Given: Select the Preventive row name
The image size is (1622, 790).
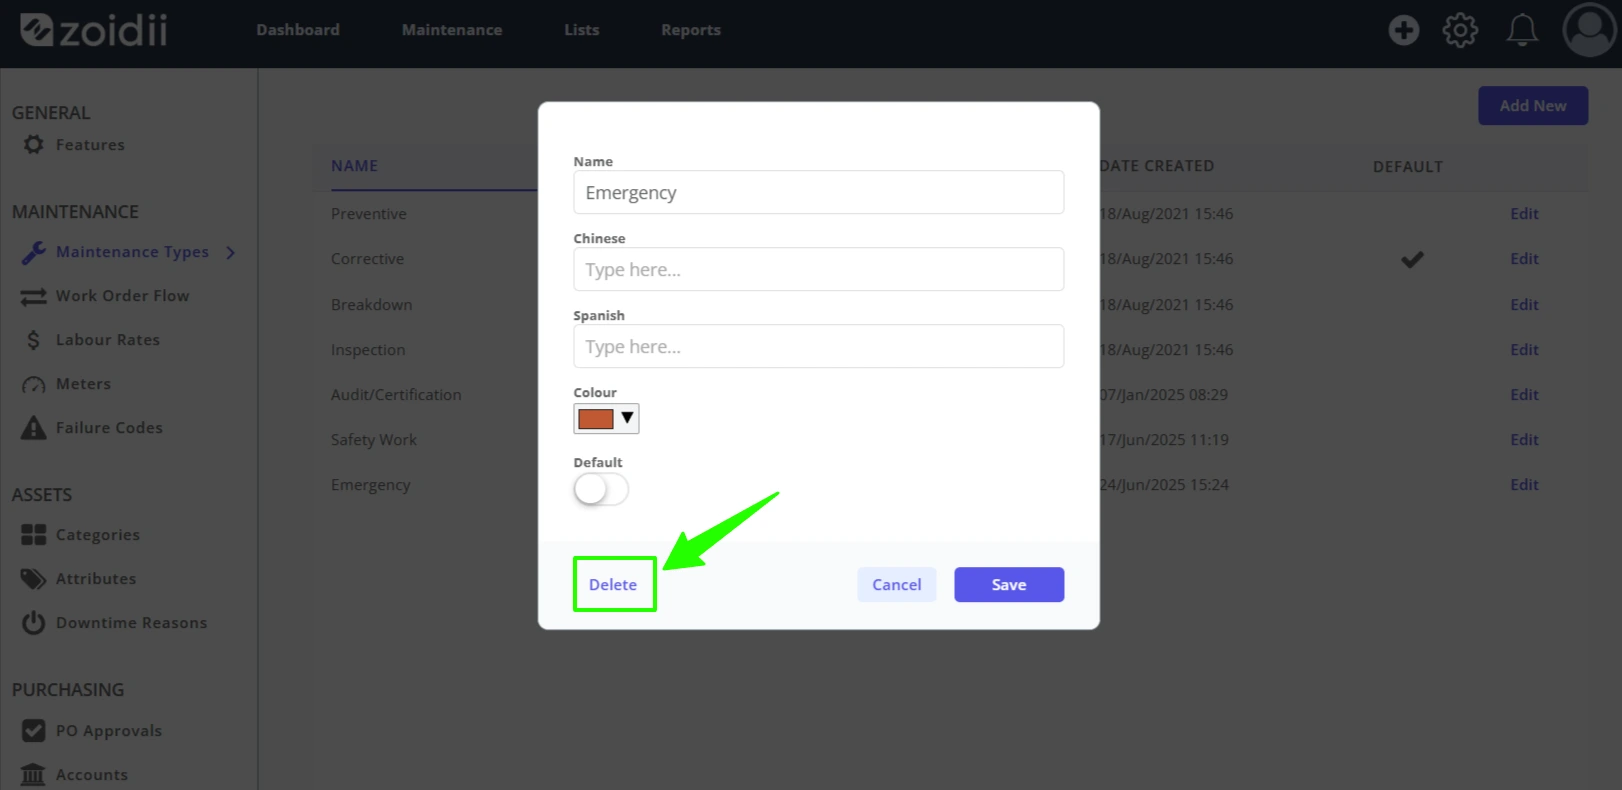Looking at the screenshot, I should click(369, 214).
